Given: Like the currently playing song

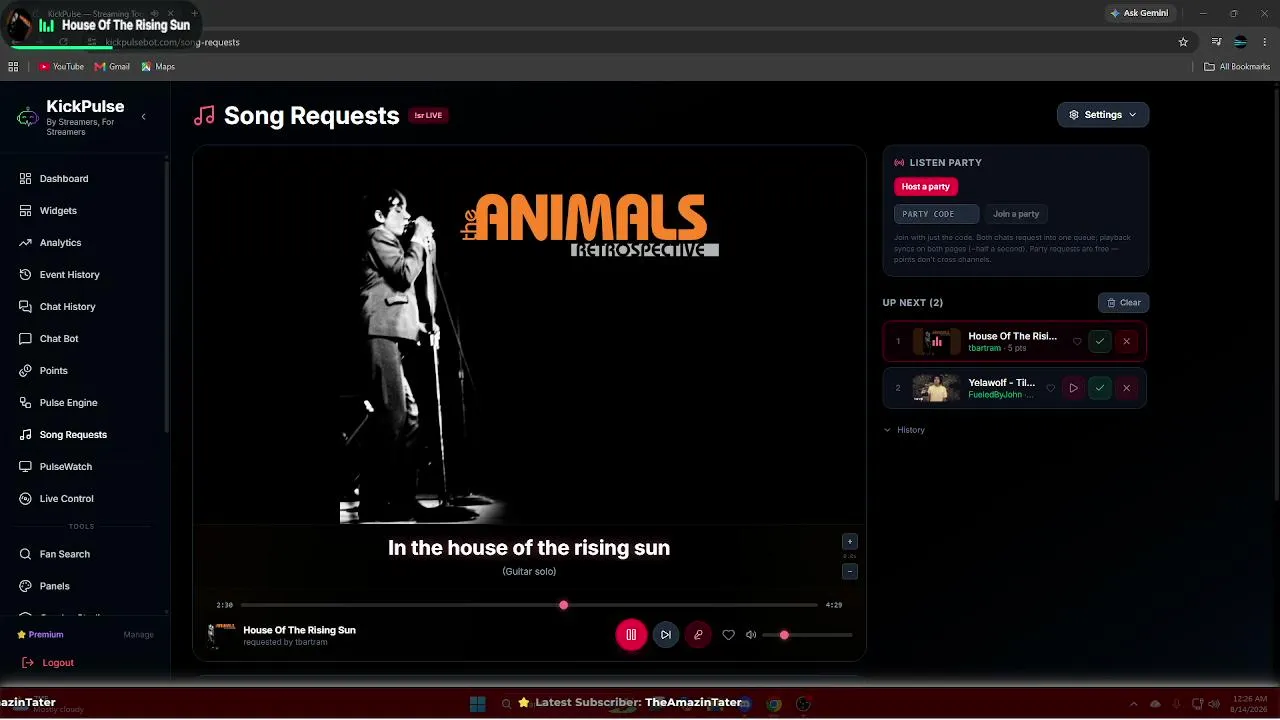Looking at the screenshot, I should 728,635.
